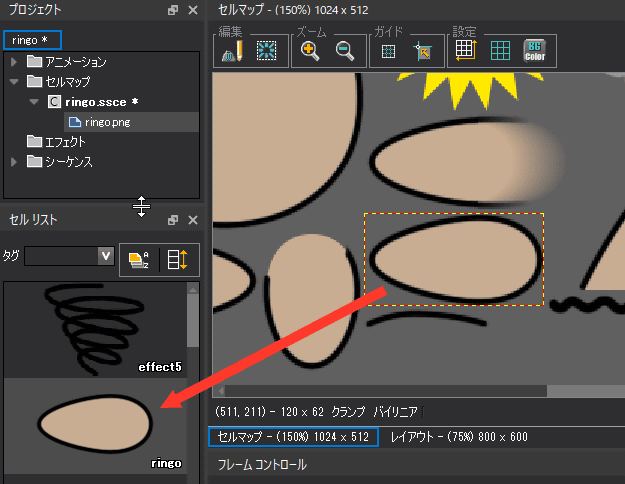Click the cell list scroll up arrow
Image resolution: width=625 pixels, height=484 pixels.
(193, 289)
